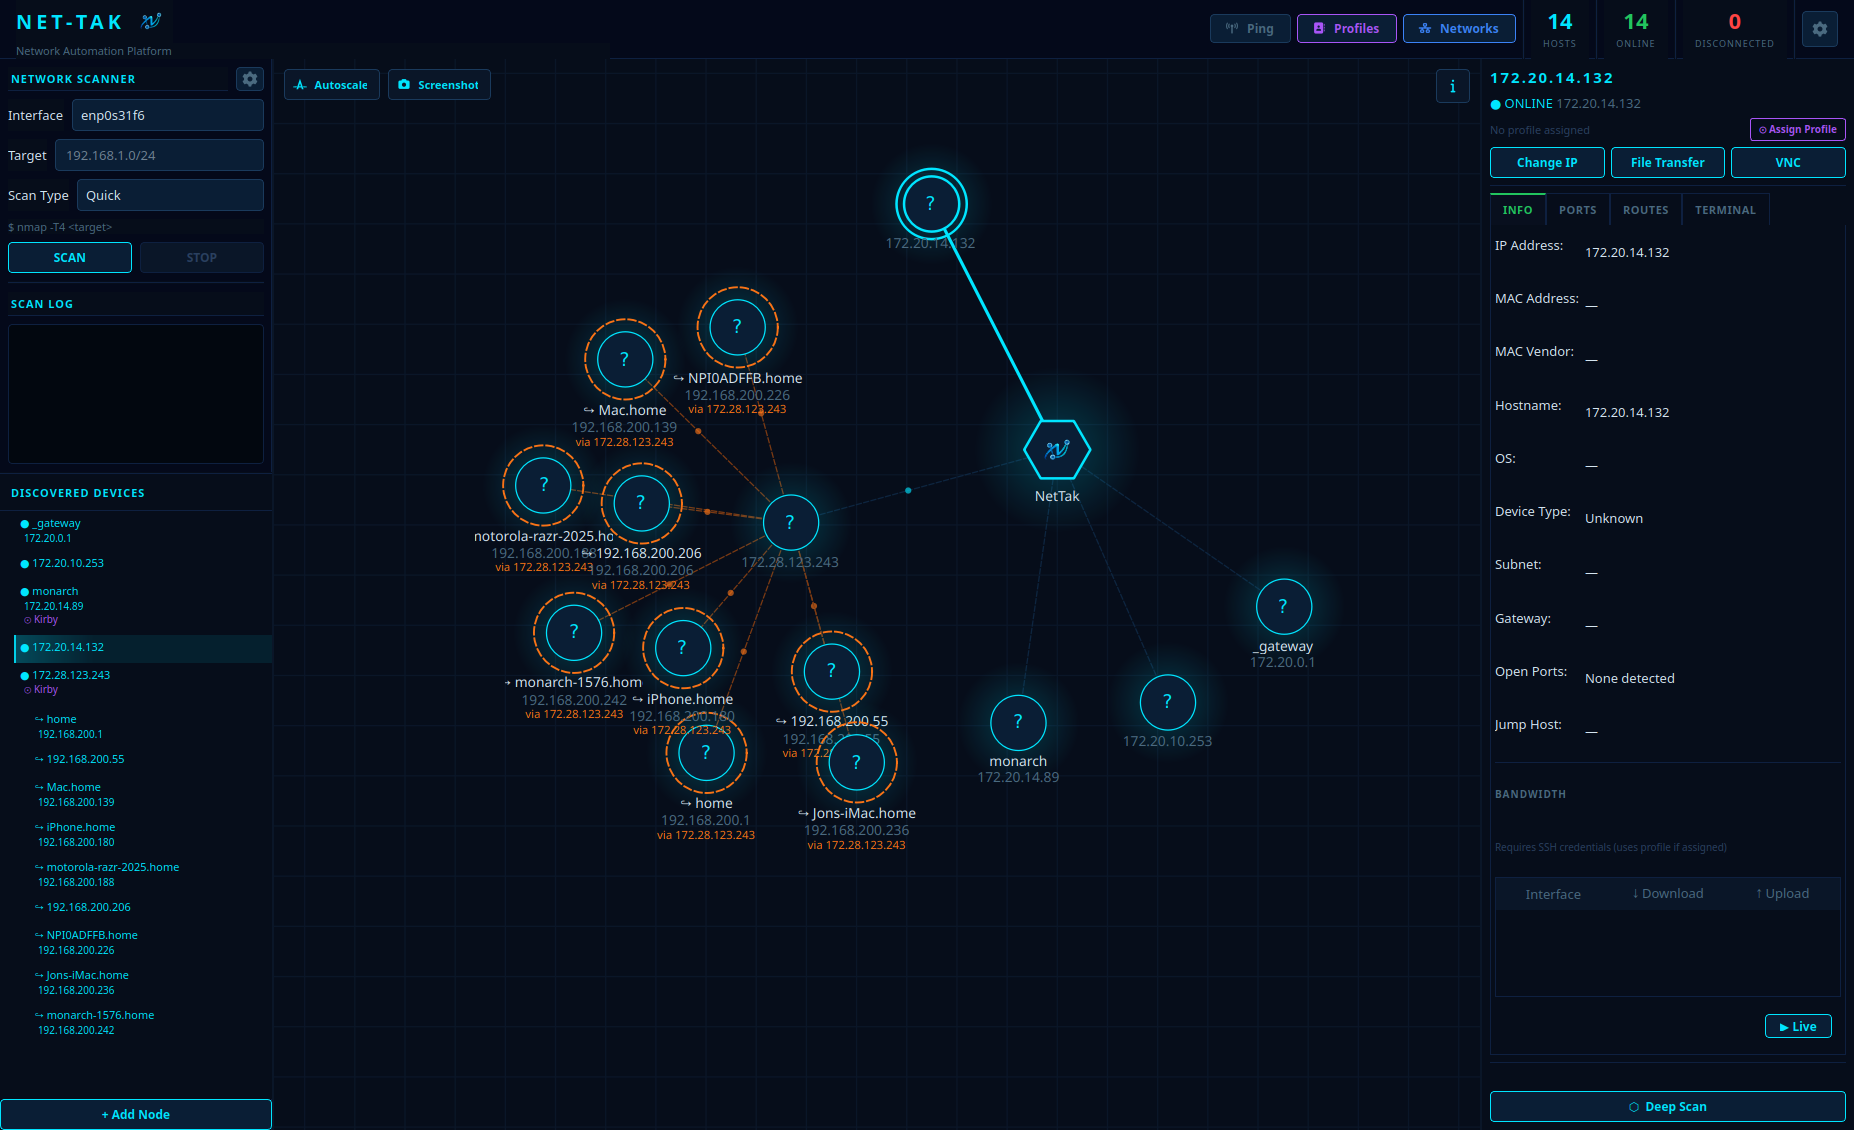Open the application settings gear
Viewport: 1854px width, 1130px height.
point(1820,29)
